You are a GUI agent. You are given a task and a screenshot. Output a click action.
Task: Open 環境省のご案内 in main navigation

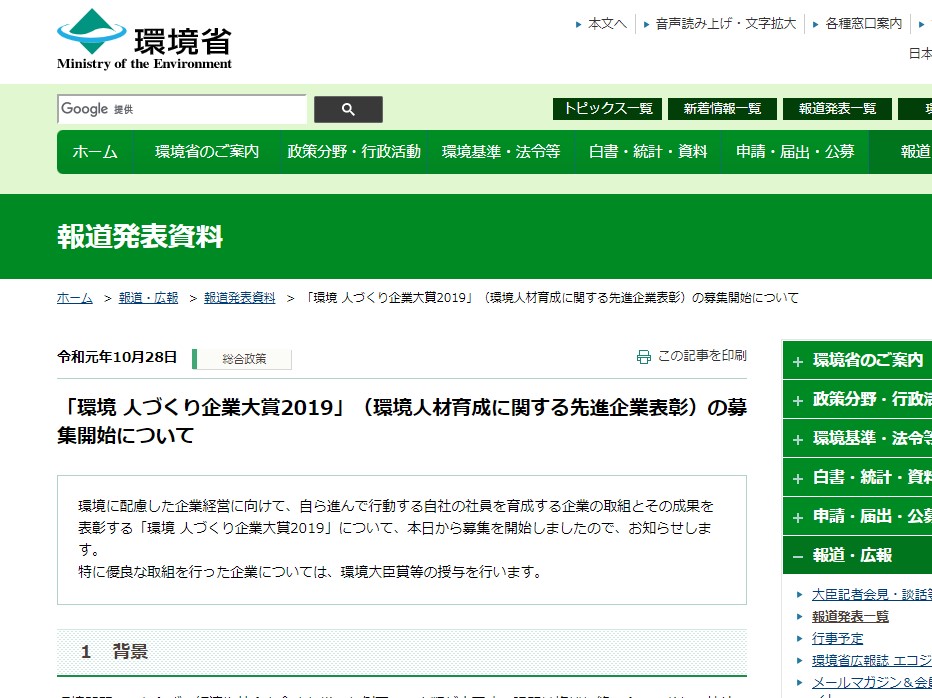click(207, 152)
